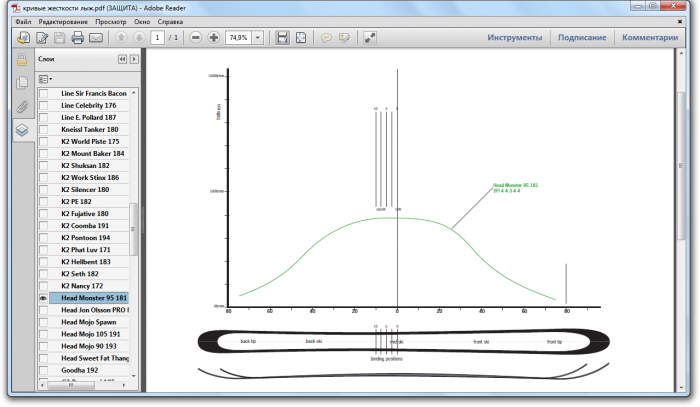Open the Инструменты pane
The height and width of the screenshot is (407, 700).
(x=515, y=37)
